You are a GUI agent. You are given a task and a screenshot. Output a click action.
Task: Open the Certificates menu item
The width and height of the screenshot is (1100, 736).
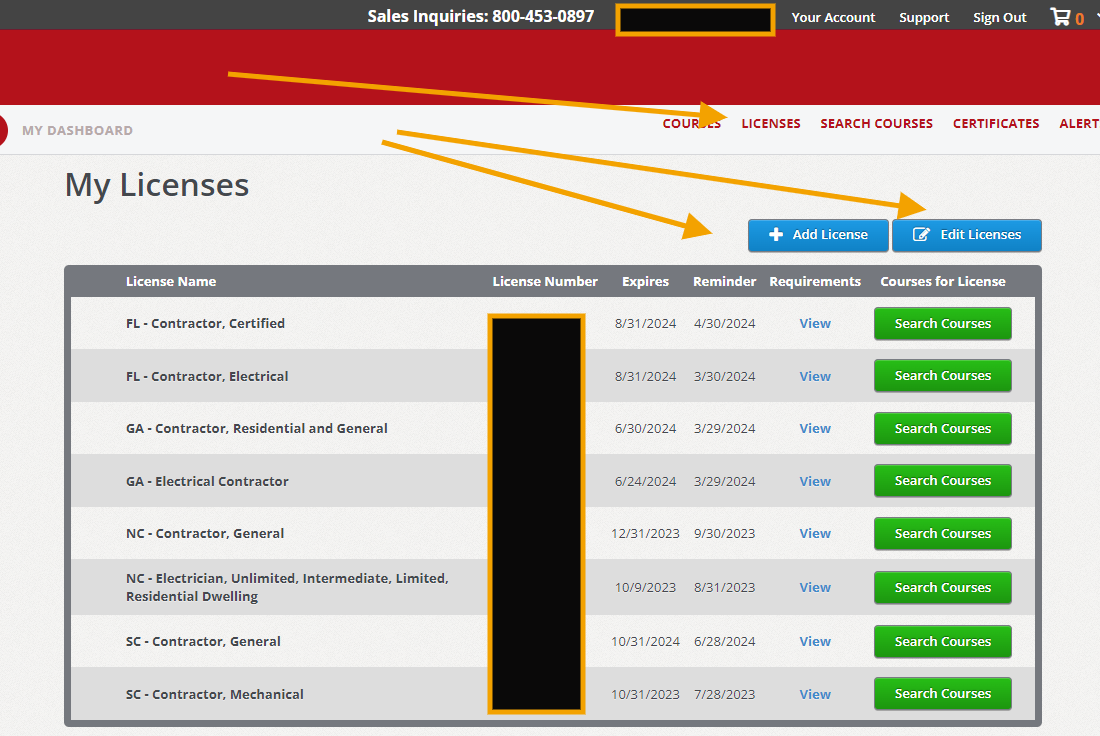point(995,124)
